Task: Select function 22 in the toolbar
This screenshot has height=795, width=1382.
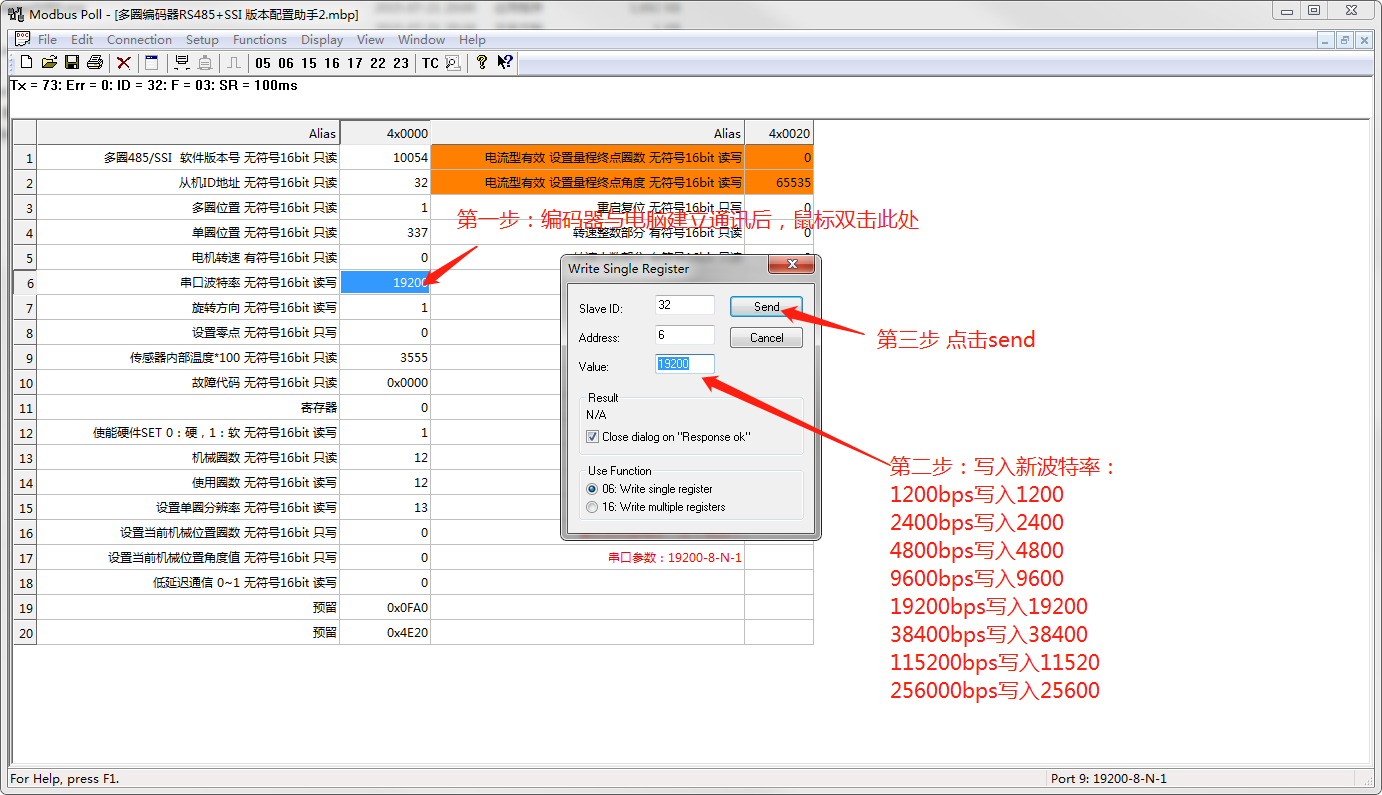Action: tap(378, 63)
